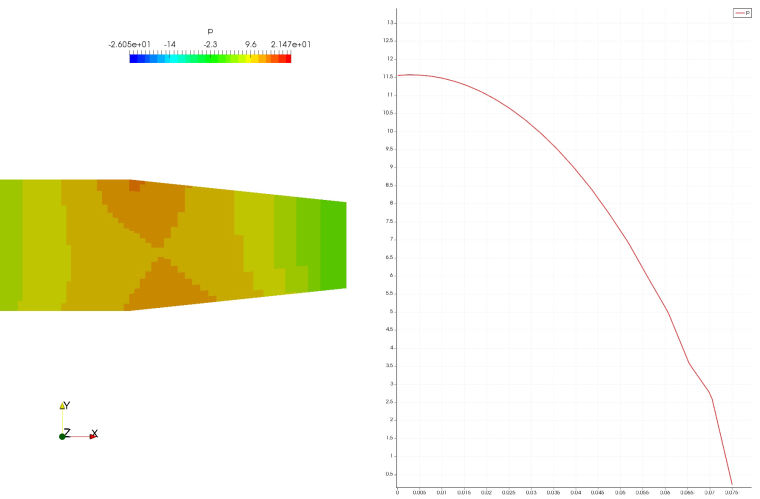Image resolution: width=760 pixels, height=499 pixels.
Task: Click the 2.147e+01 maximum legend label
Action: coord(290,44)
